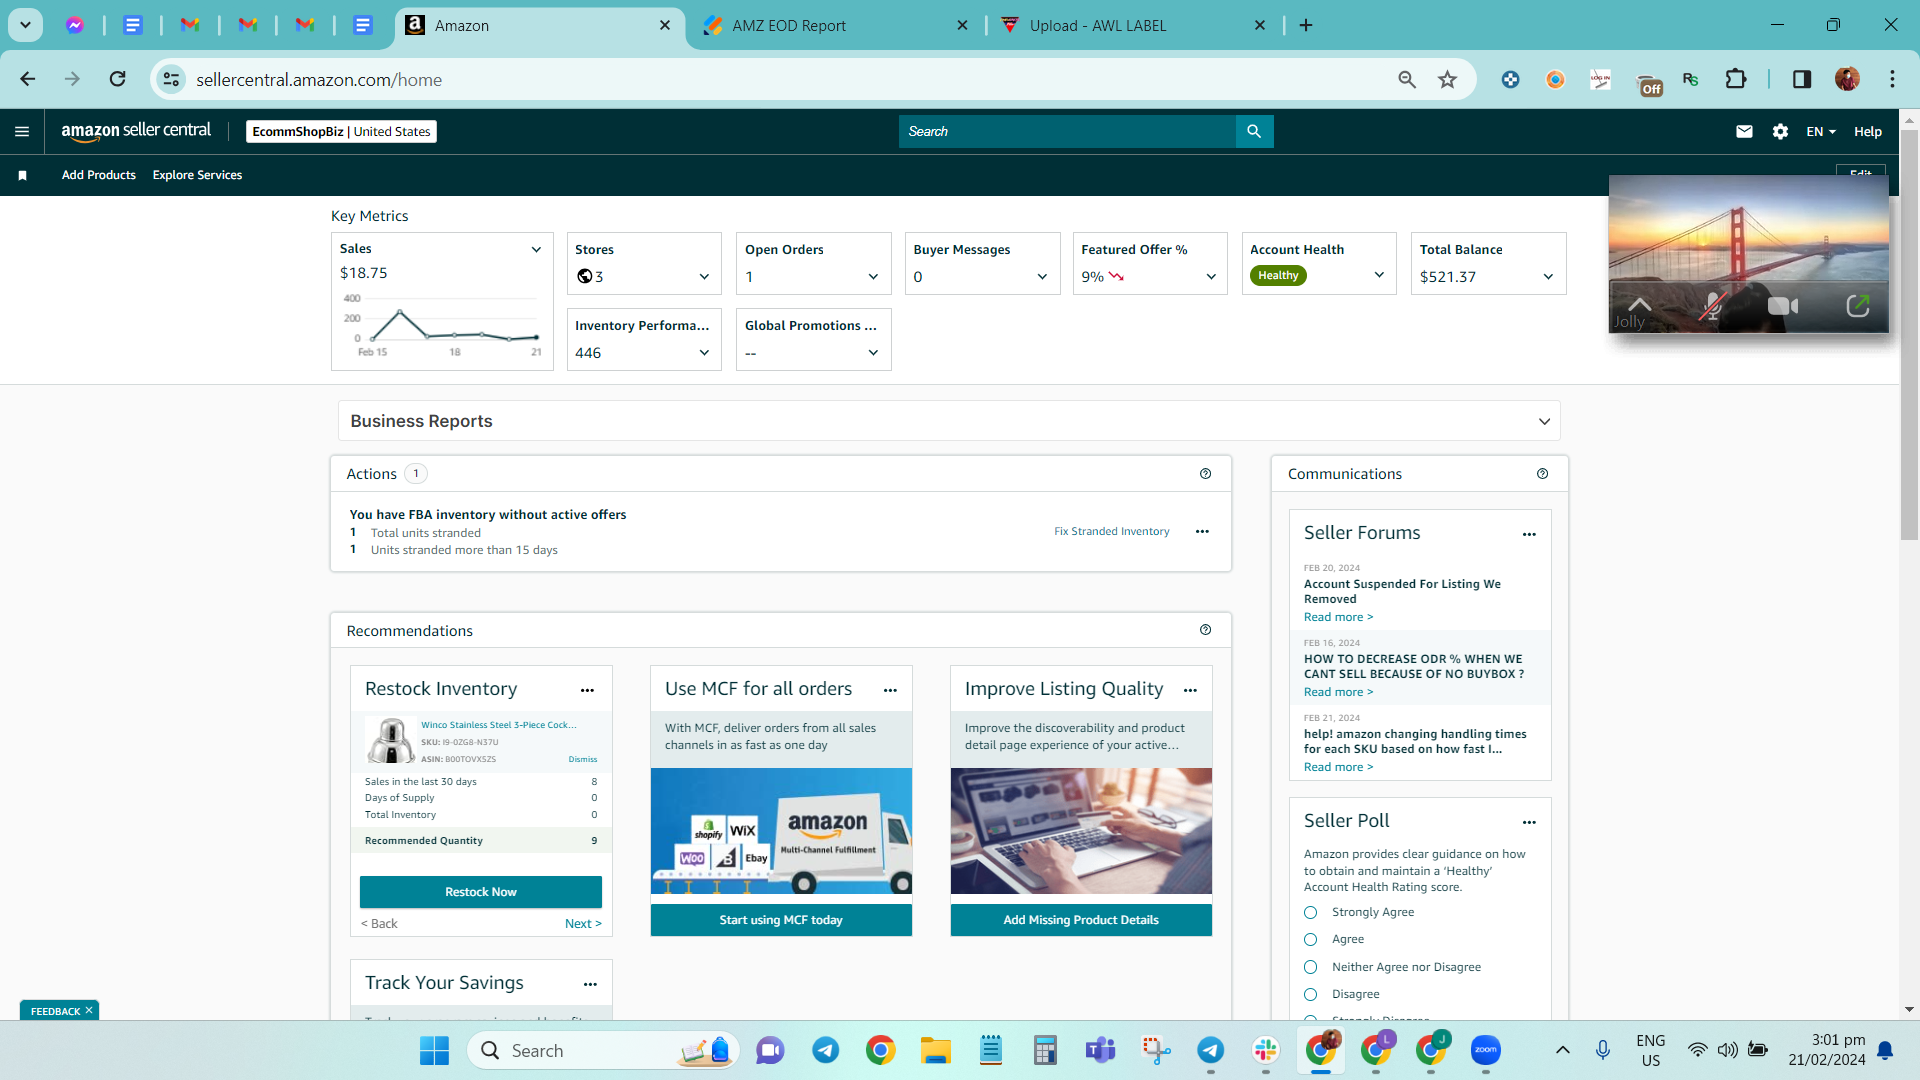Screen dimensions: 1920x1080
Task: Click the Restock Now button
Action: click(x=481, y=892)
